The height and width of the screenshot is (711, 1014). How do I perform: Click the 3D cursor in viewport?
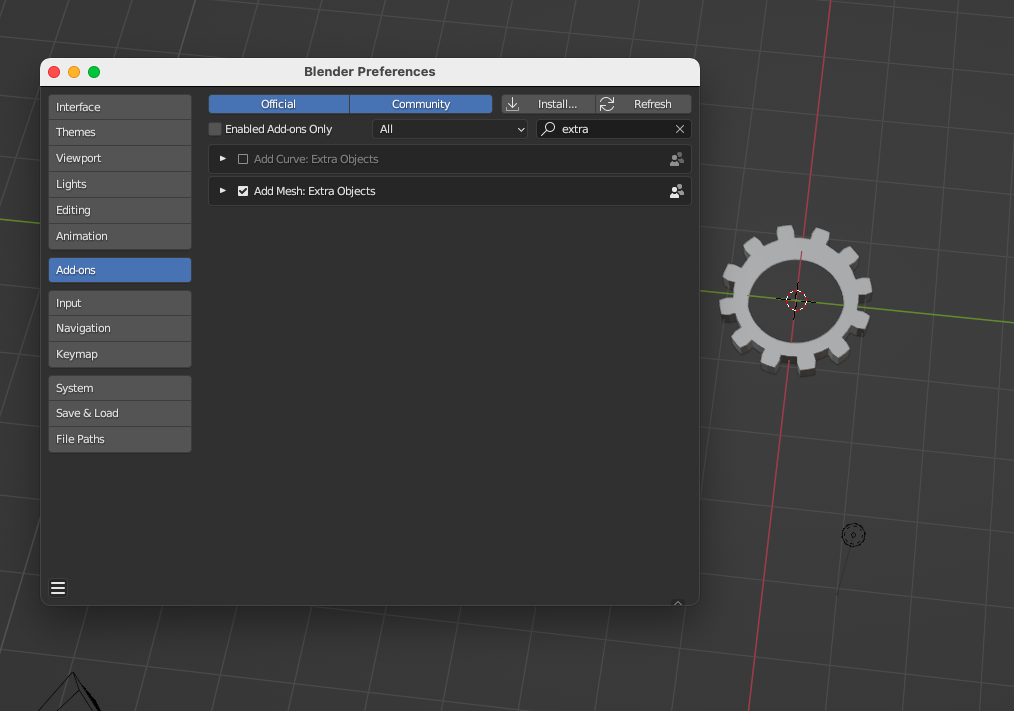pyautogui.click(x=796, y=300)
